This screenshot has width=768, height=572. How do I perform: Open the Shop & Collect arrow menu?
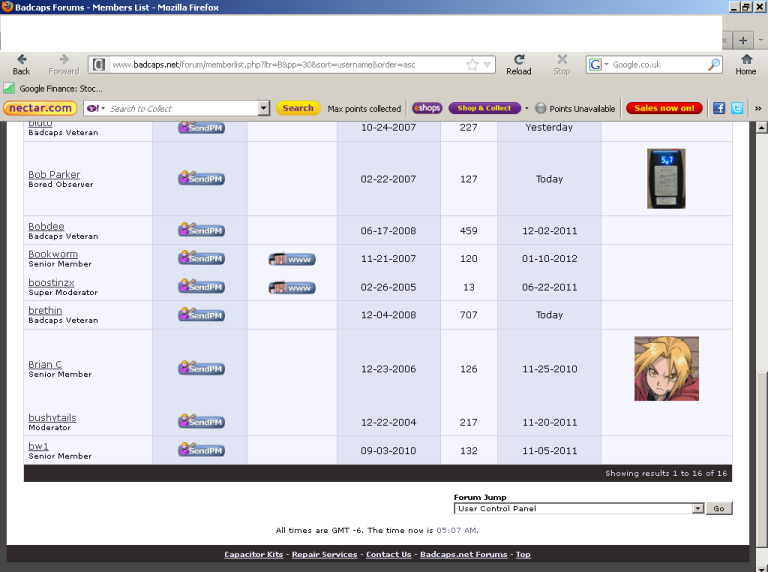(527, 108)
